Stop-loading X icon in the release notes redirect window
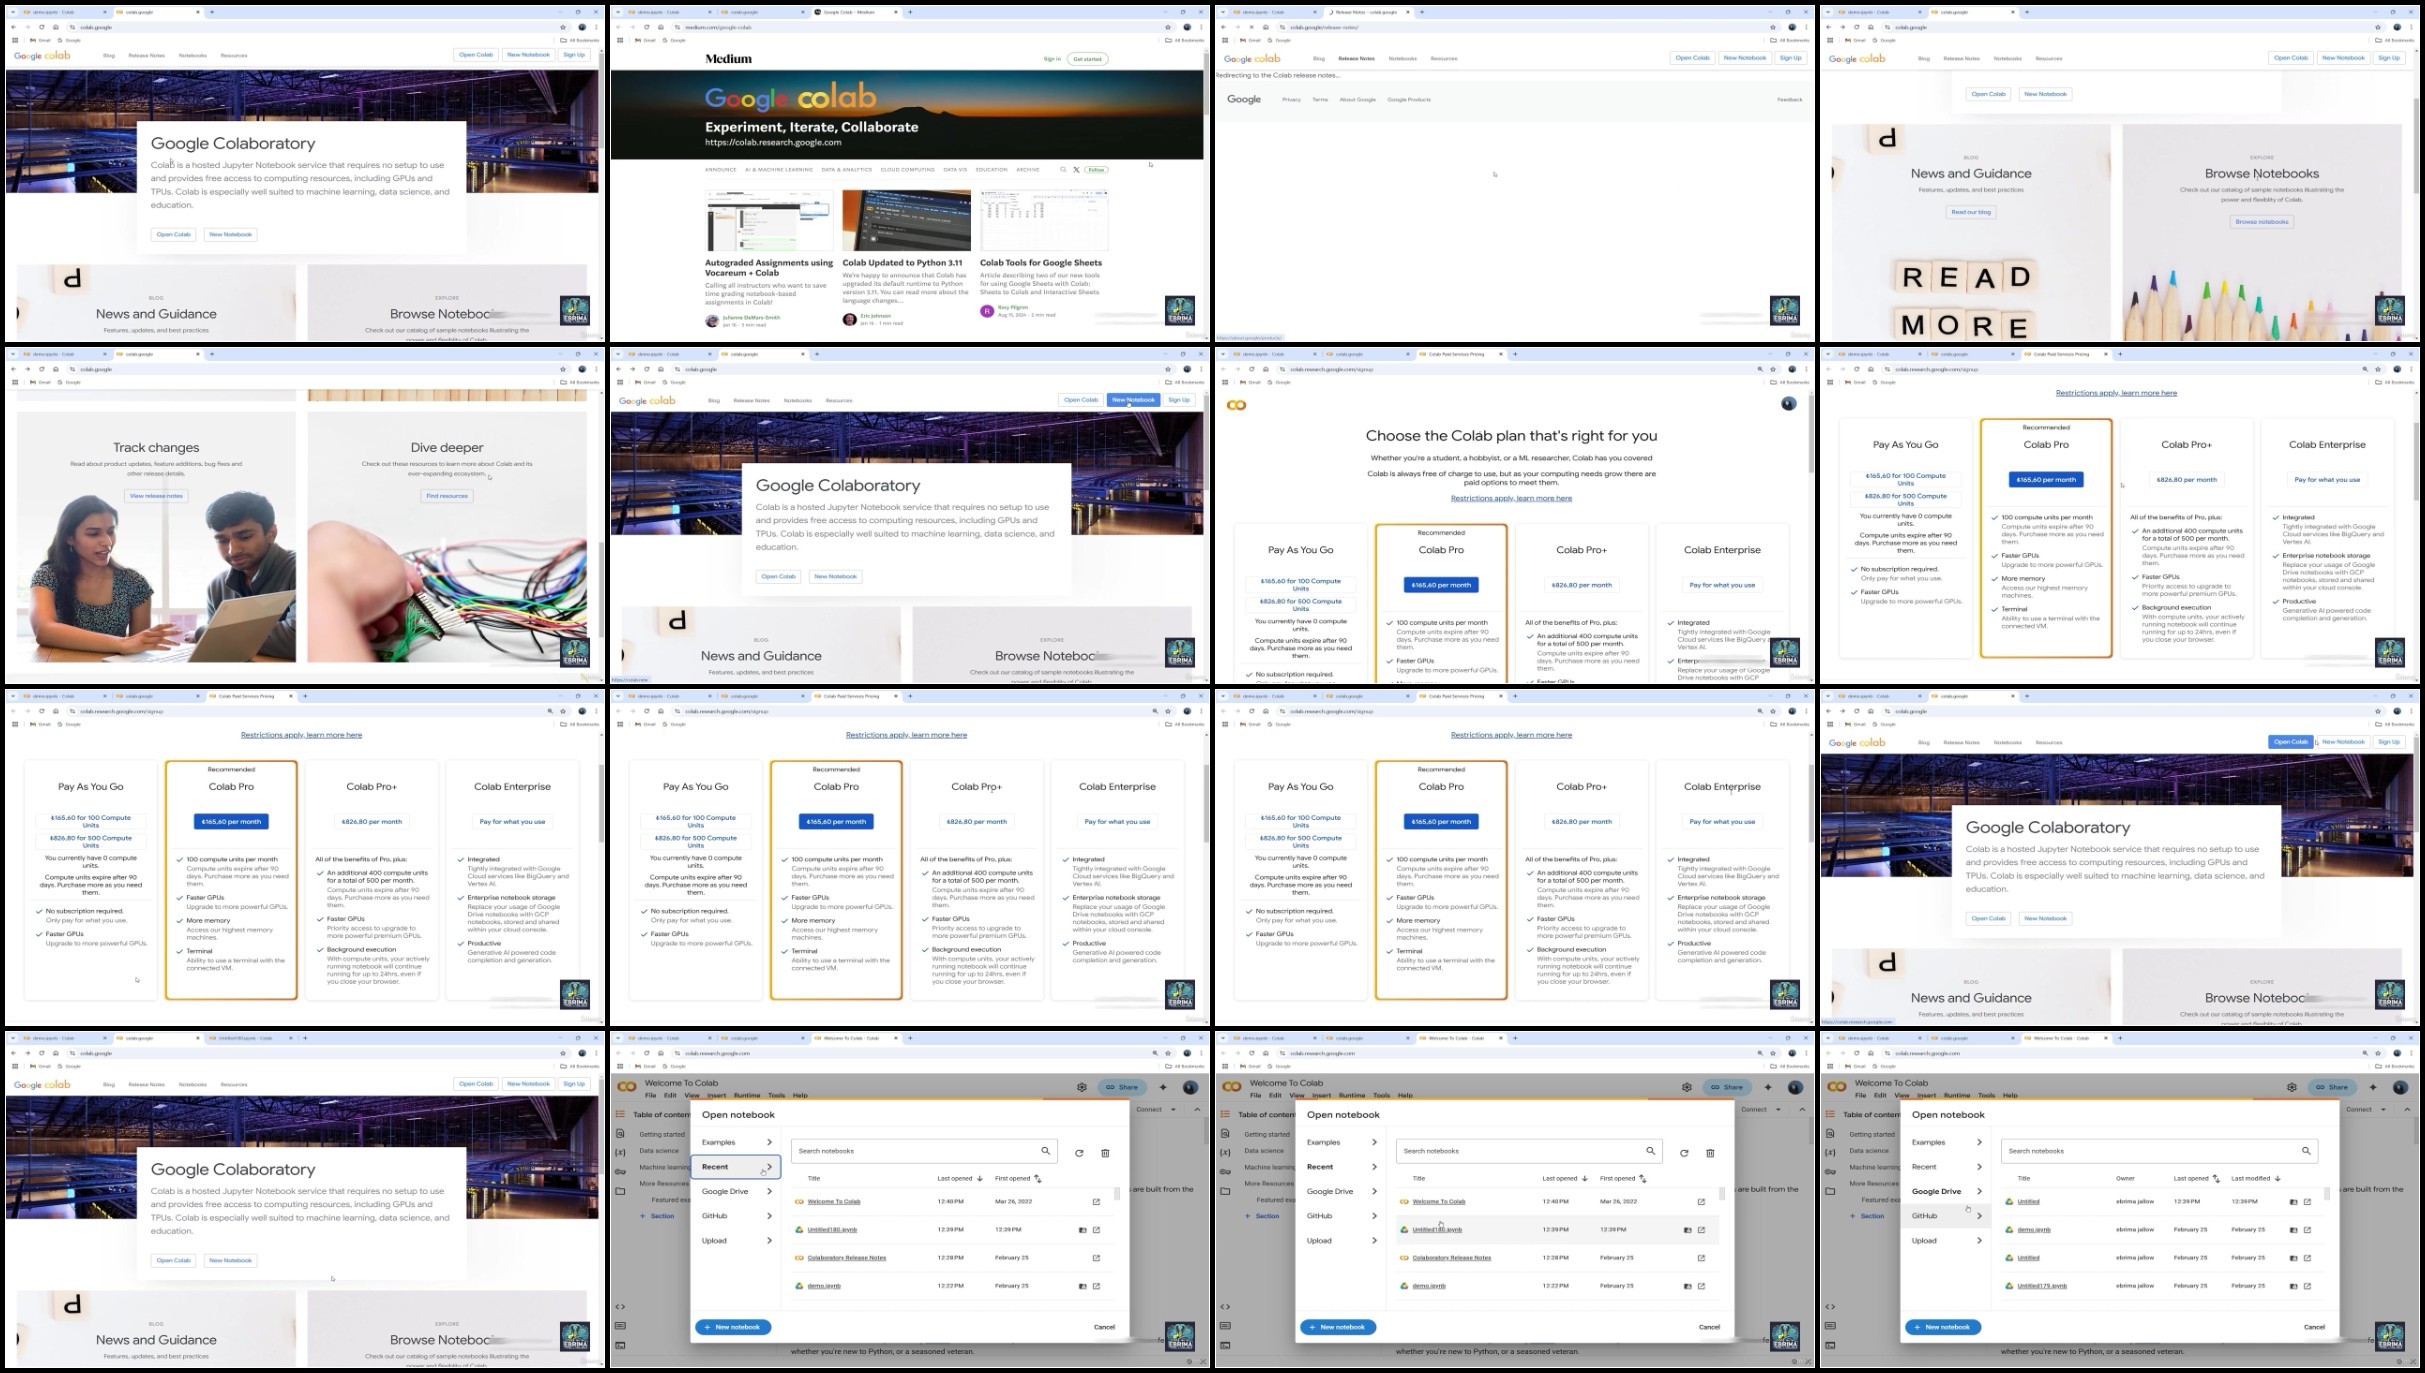 [1252, 27]
